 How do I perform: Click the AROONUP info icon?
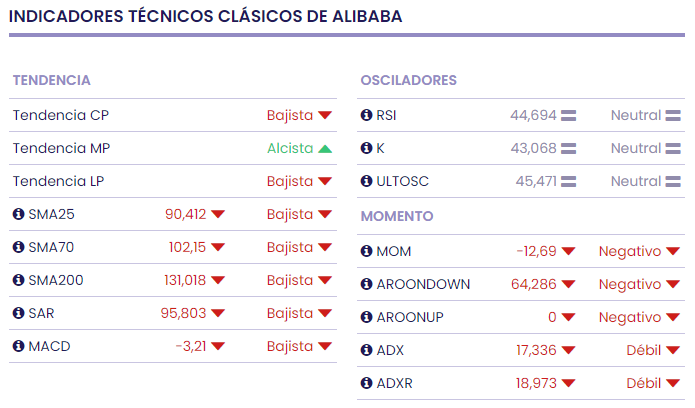(366, 317)
